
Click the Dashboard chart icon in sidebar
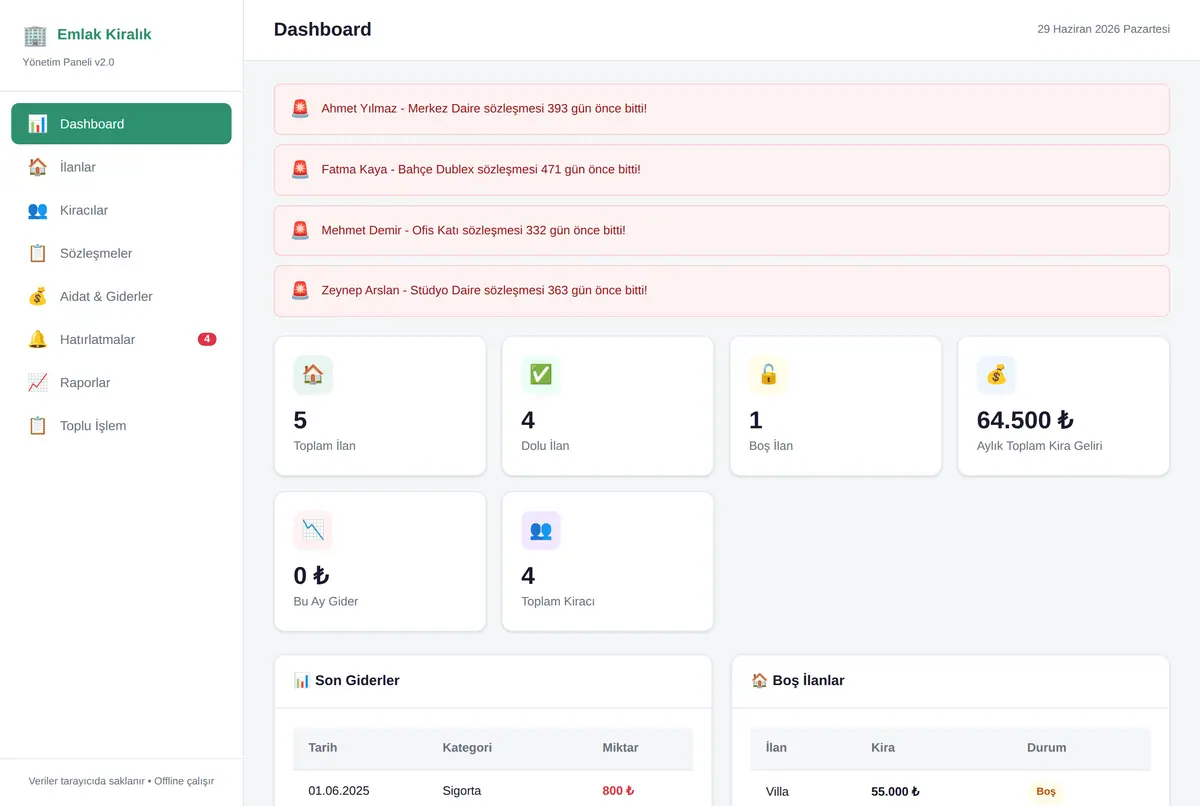pyautogui.click(x=38, y=124)
